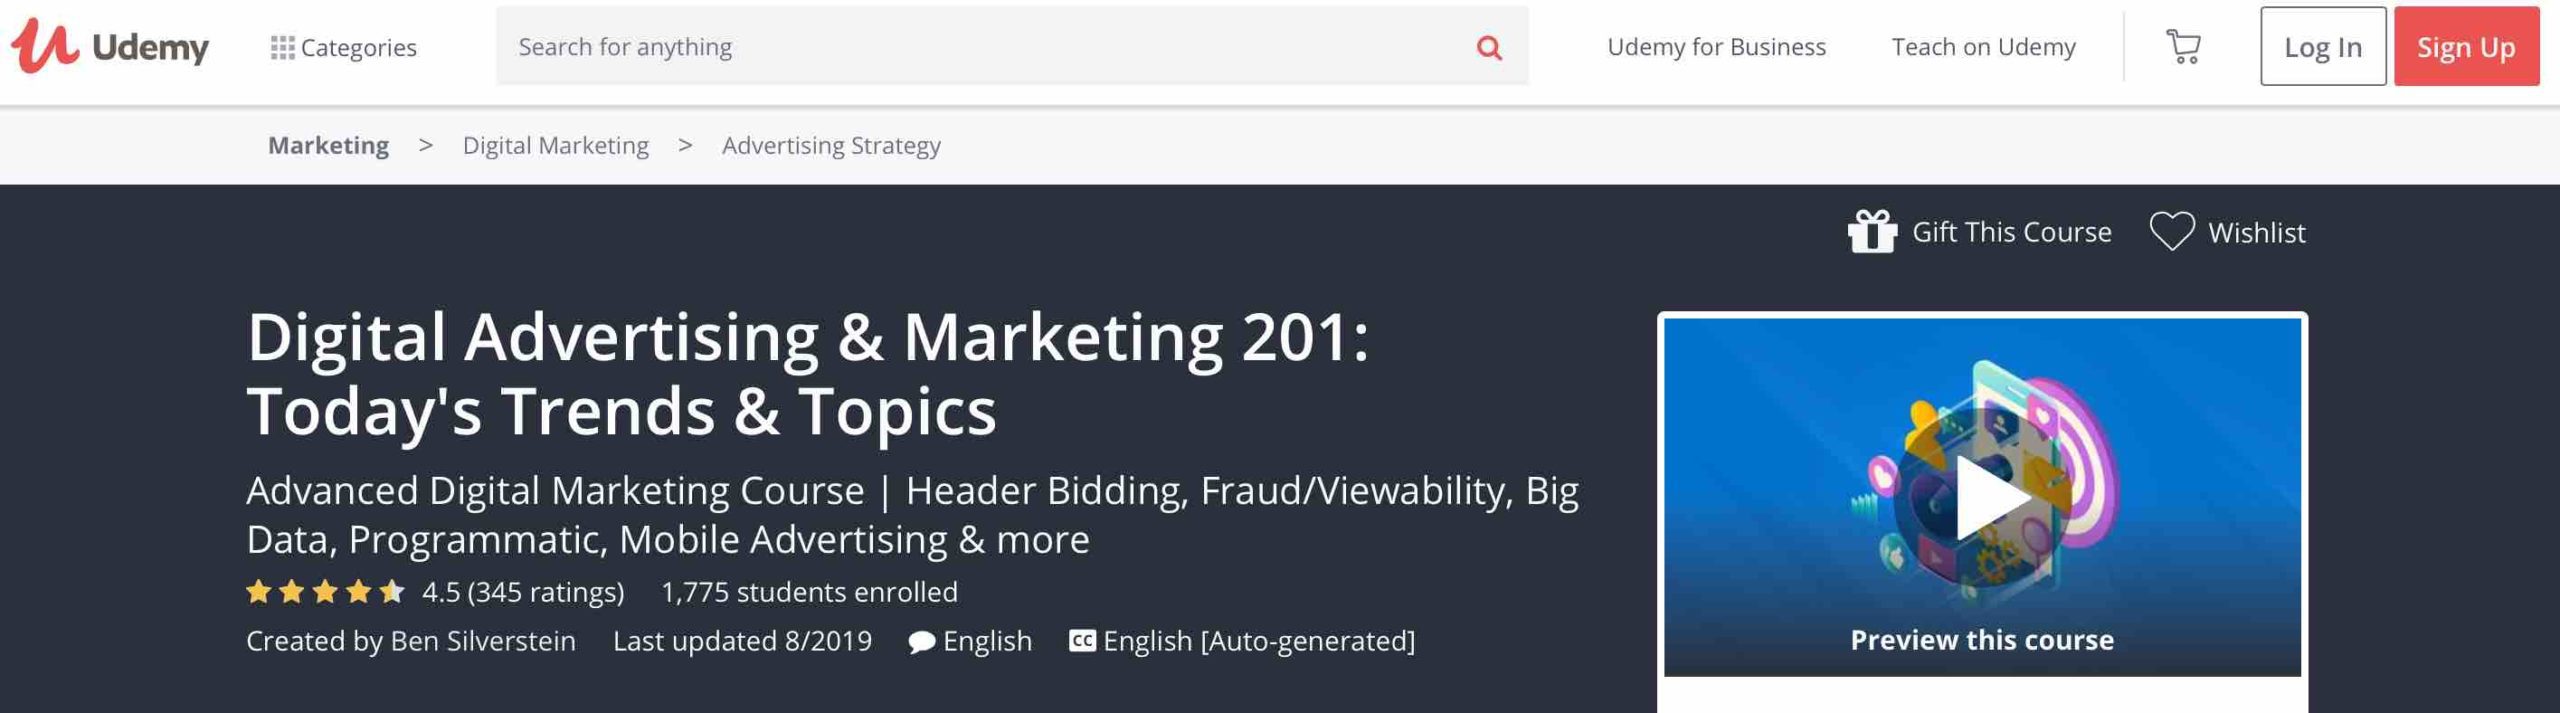Click the closed captions CC icon

(1082, 641)
